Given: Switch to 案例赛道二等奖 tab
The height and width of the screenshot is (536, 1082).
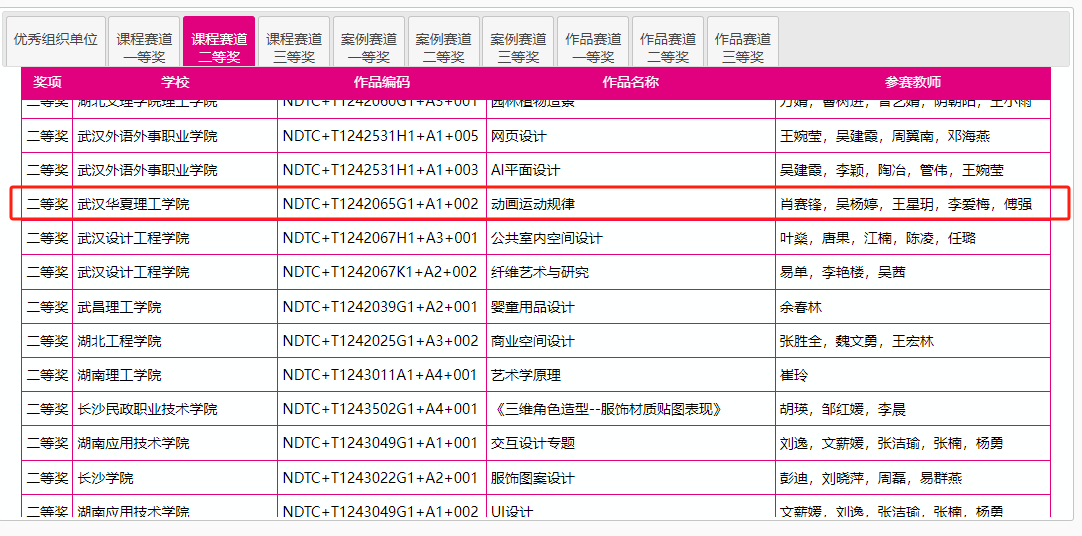Looking at the screenshot, I should point(443,47).
